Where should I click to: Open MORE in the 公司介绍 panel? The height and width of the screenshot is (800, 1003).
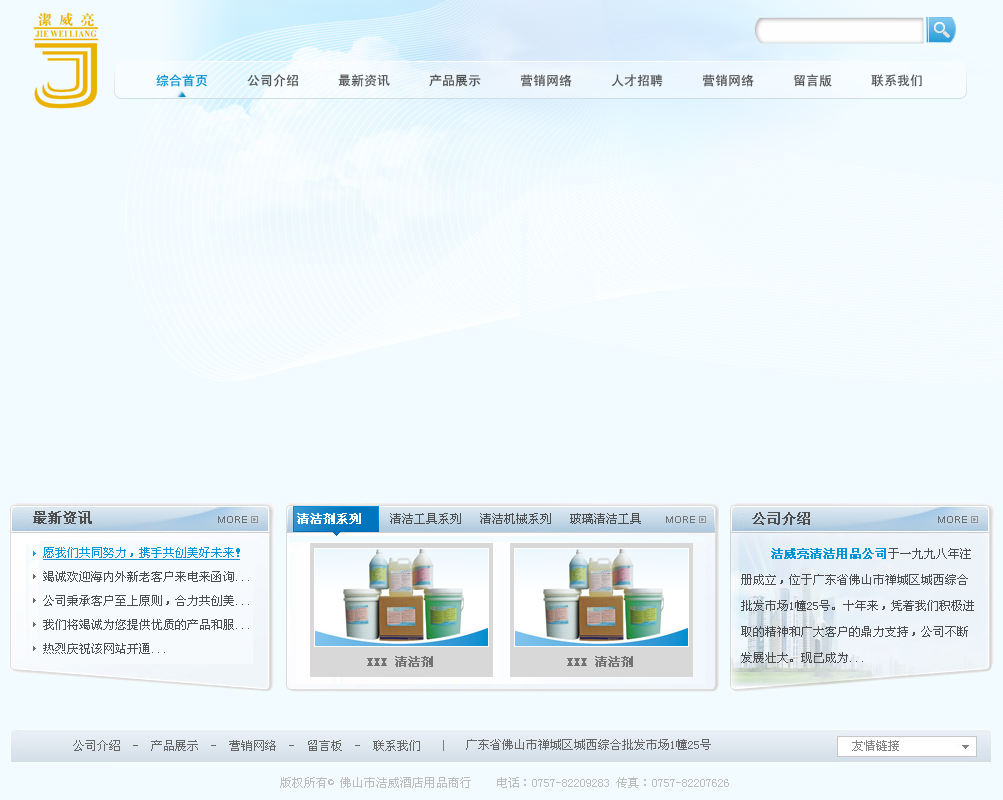(x=957, y=520)
